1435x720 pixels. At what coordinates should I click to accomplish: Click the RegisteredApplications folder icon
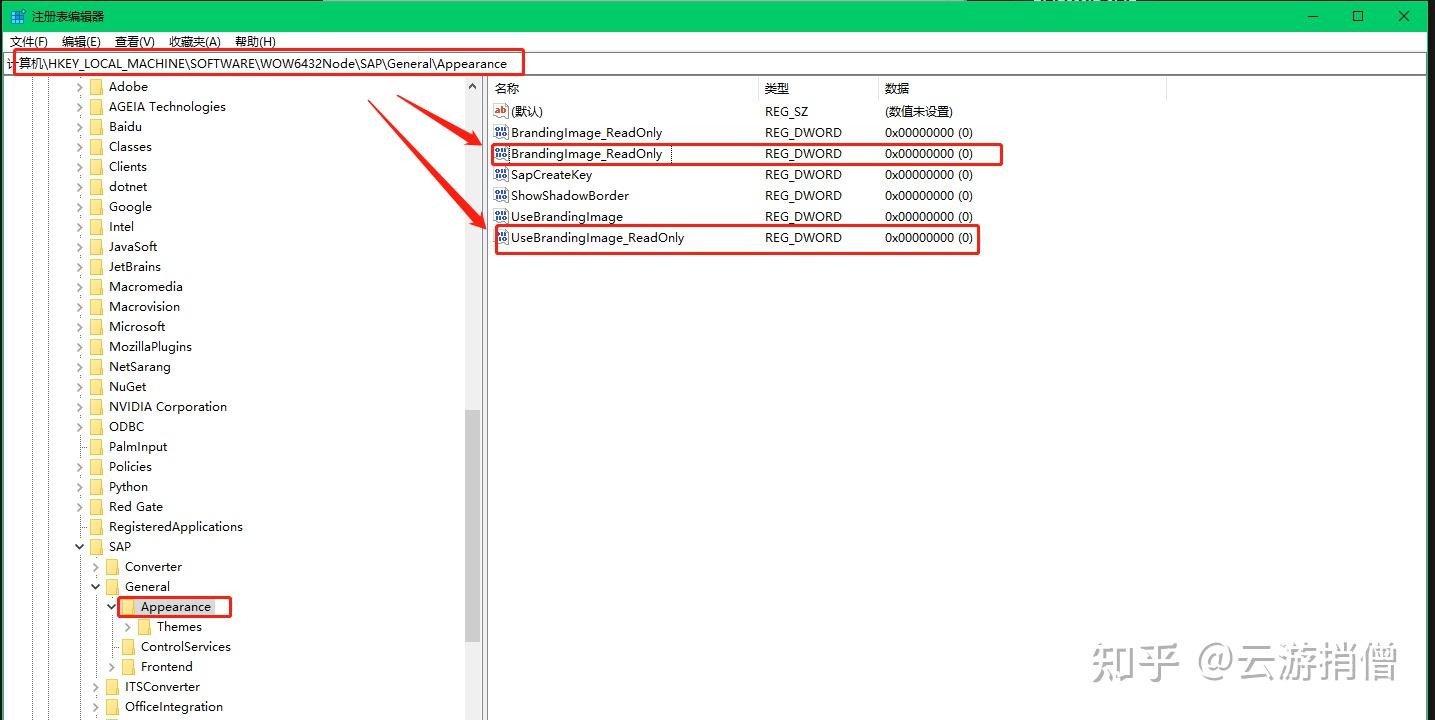coord(96,527)
